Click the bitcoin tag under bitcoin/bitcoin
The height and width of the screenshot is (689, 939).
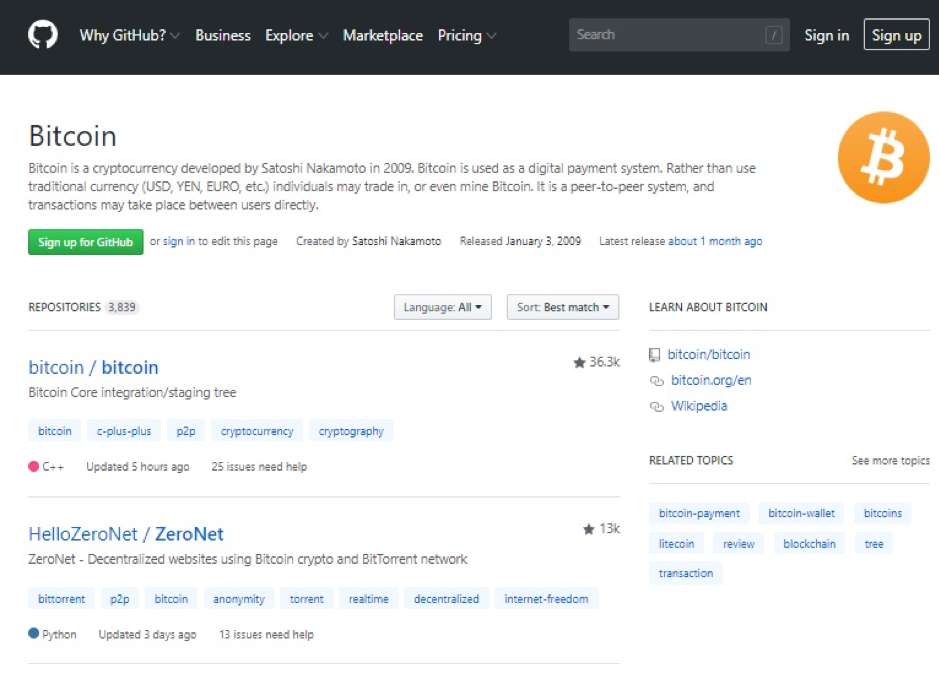tap(54, 431)
